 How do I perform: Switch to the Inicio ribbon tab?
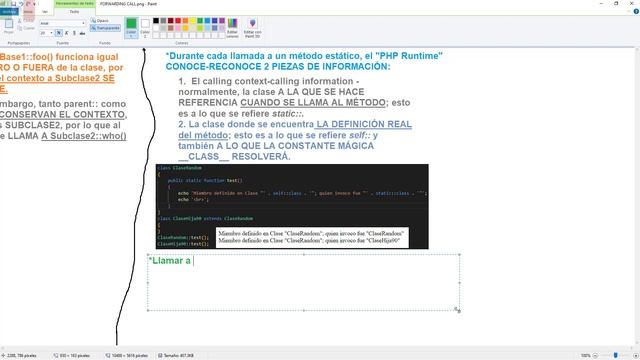28,11
